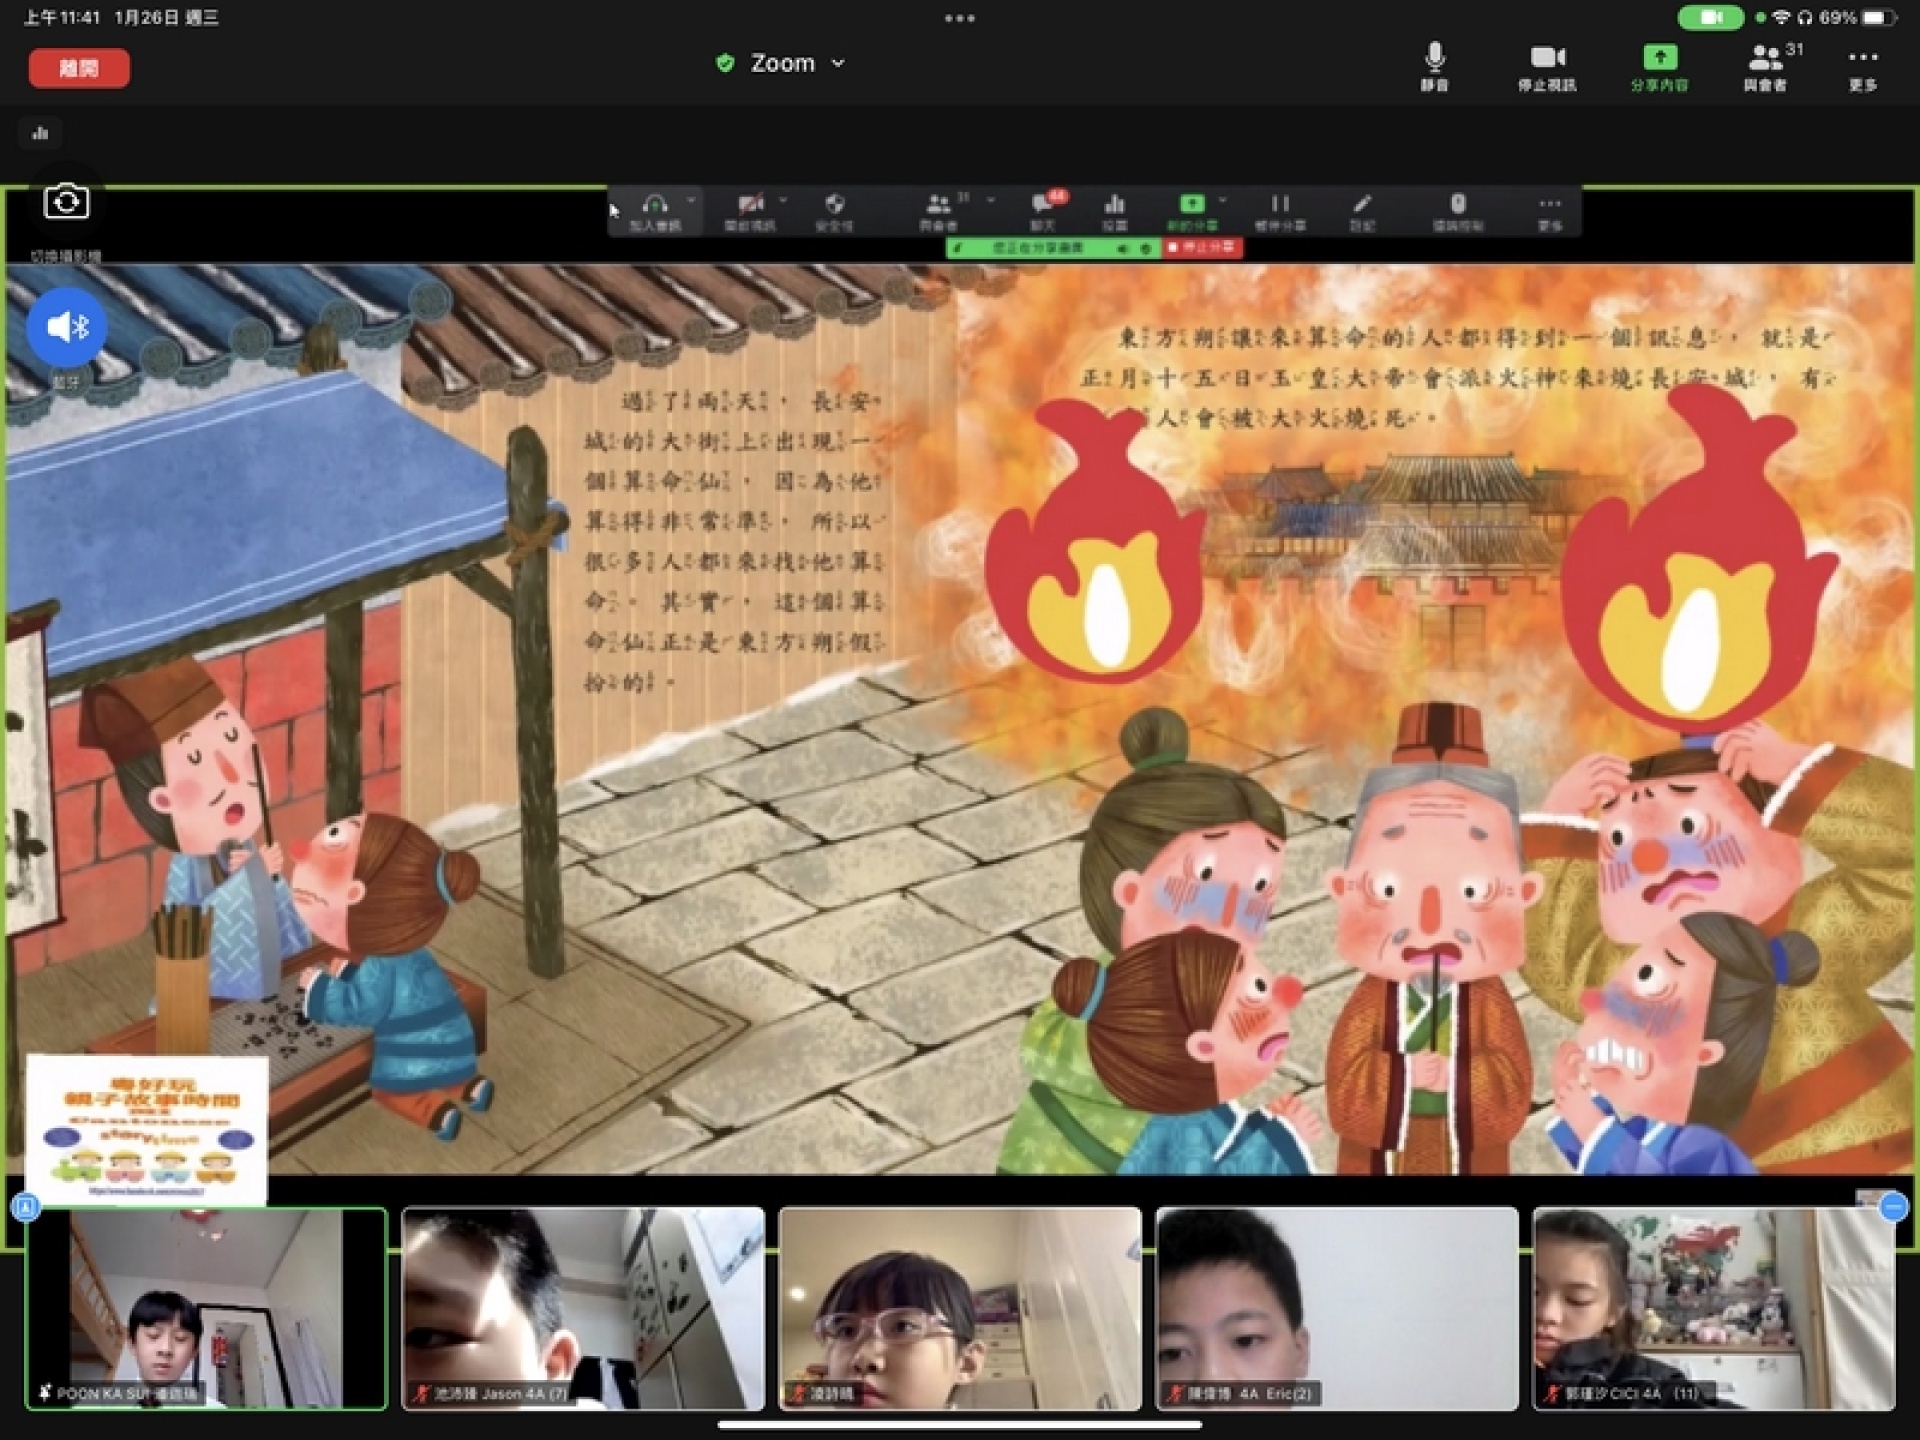Open the Polls bar-chart icon in shared toolbar
1920x1440 pixels.
(1115, 212)
